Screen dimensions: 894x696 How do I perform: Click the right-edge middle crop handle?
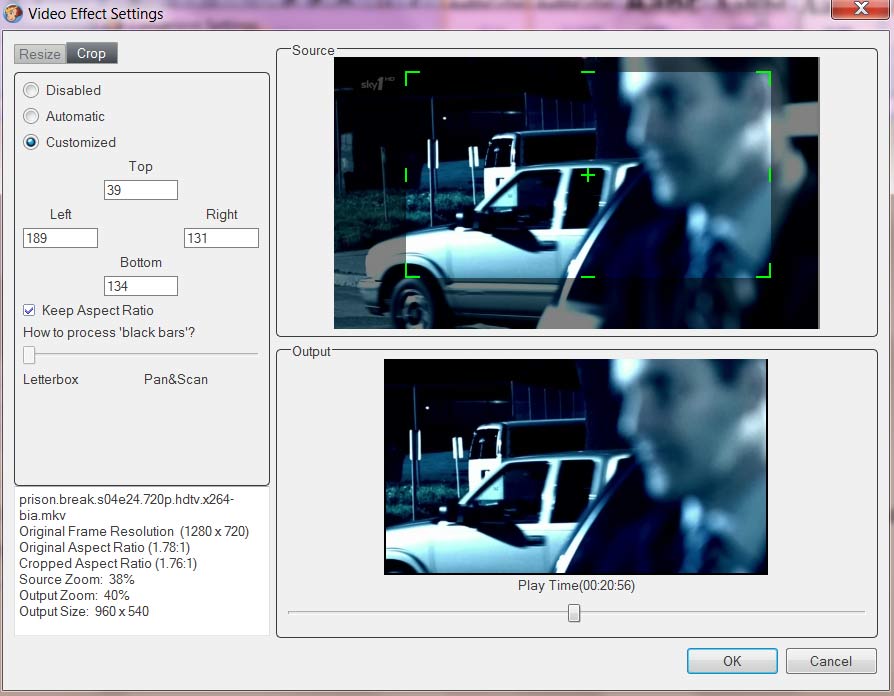770,175
